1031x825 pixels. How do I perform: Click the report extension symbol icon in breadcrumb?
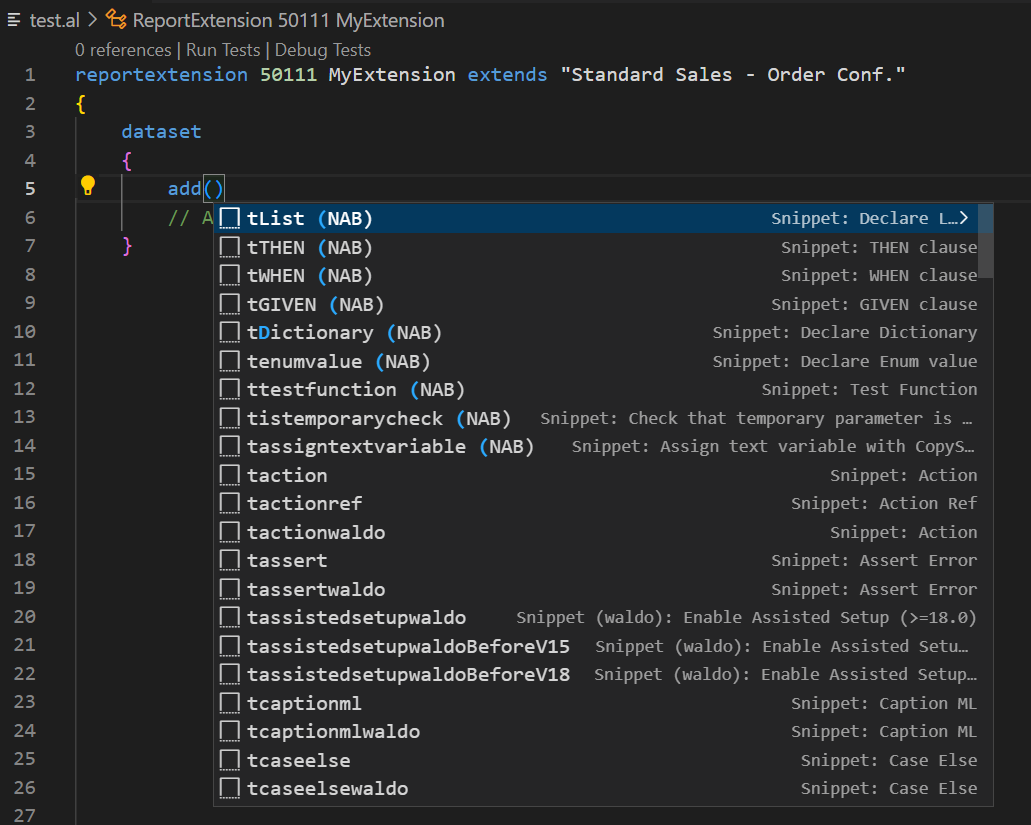[116, 19]
